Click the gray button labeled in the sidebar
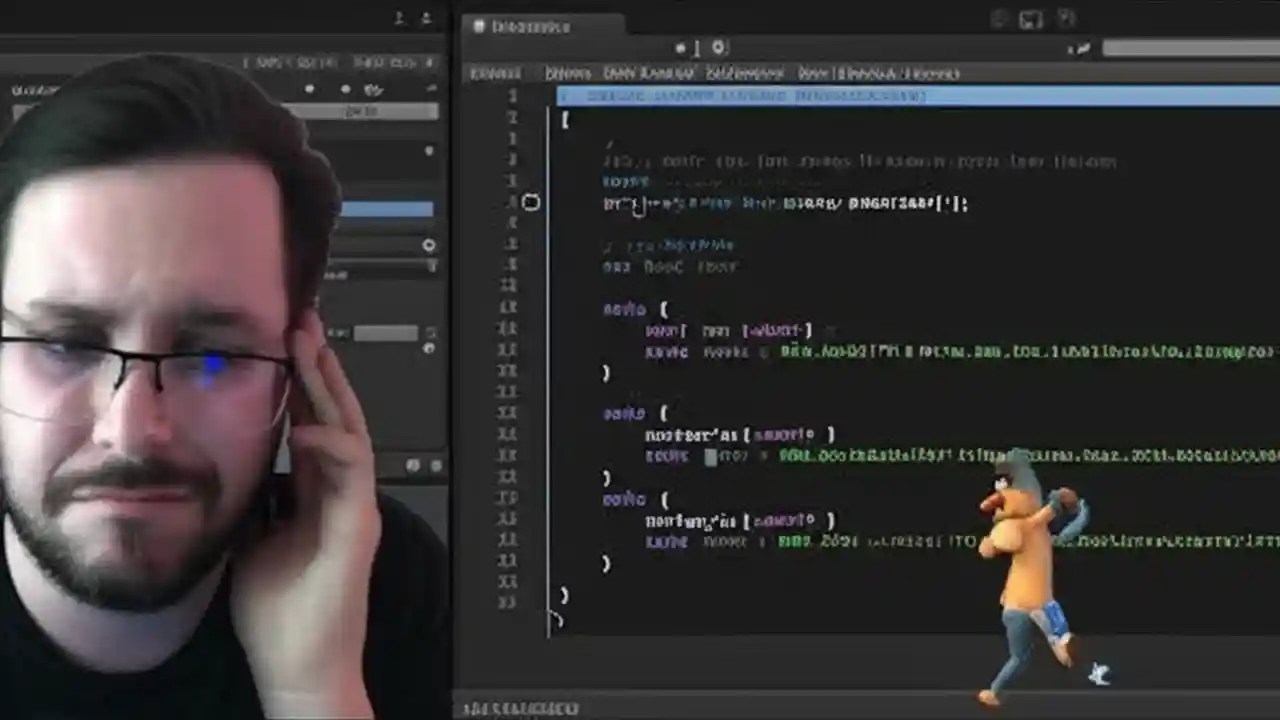Screen dimensions: 1280x720 (x=358, y=112)
